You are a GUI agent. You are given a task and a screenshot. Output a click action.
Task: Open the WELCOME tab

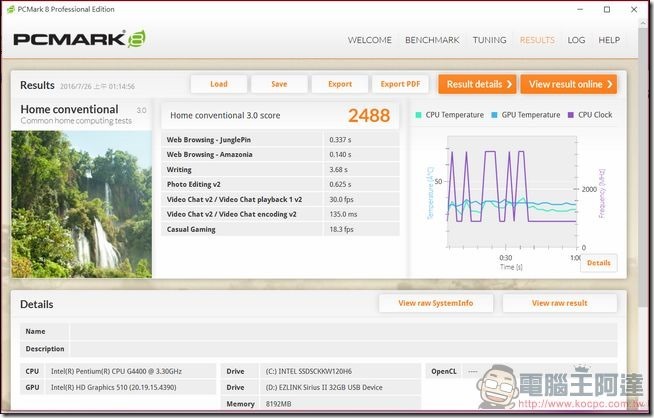click(370, 40)
